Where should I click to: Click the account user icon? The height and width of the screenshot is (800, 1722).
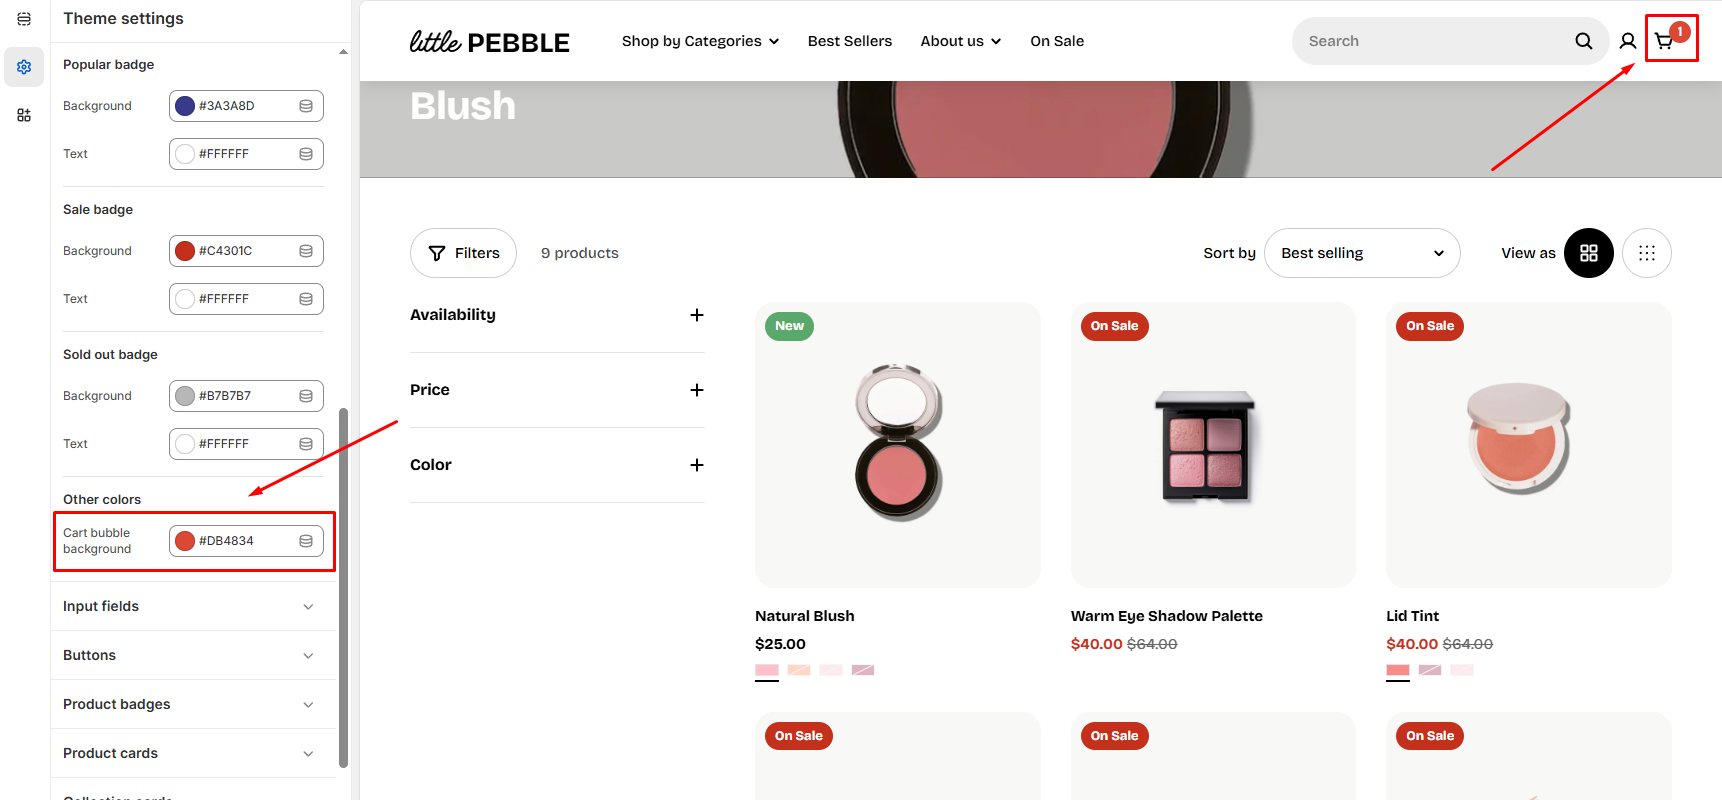[x=1628, y=41]
